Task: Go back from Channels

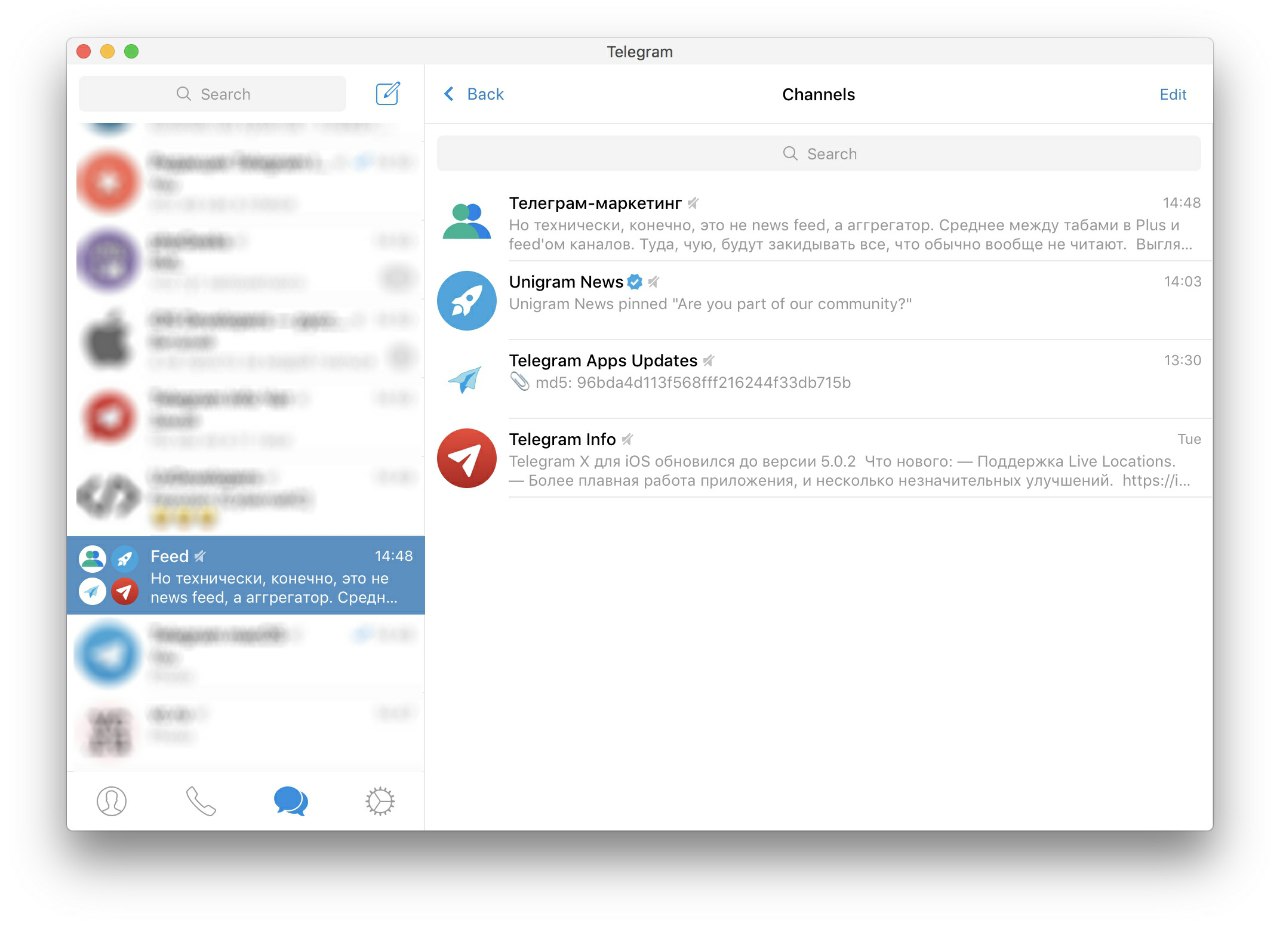Action: (473, 94)
